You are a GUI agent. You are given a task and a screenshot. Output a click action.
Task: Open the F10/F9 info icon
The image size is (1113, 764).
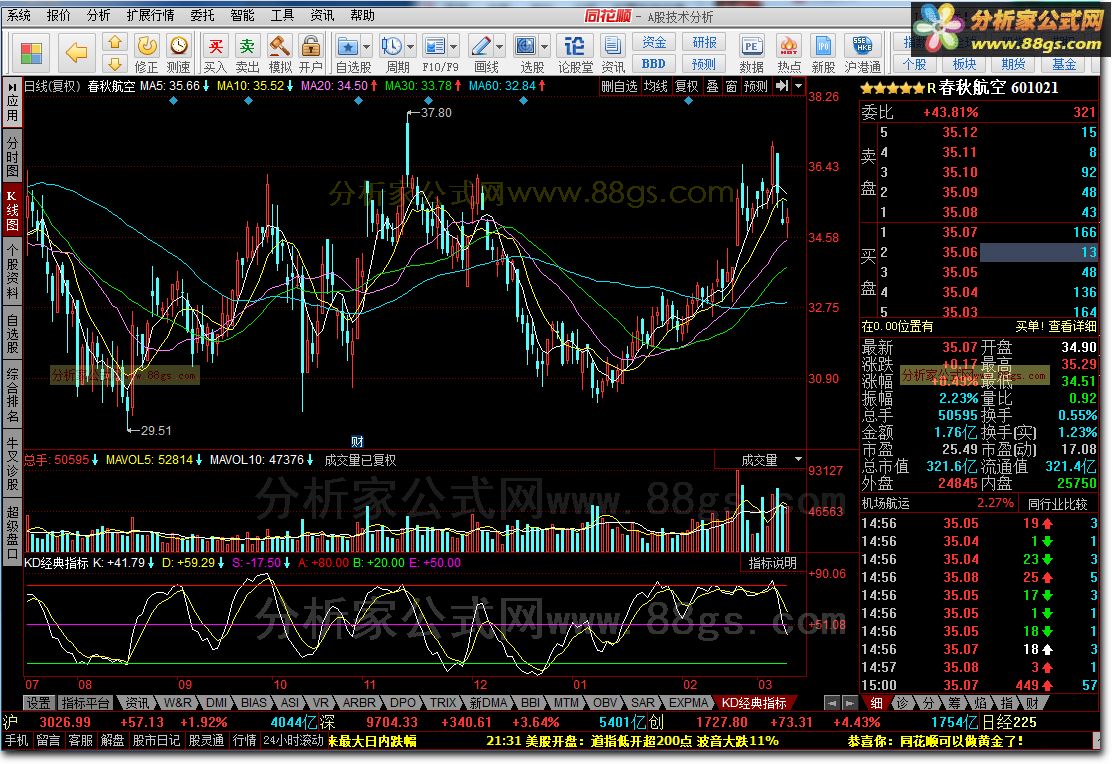pos(434,47)
